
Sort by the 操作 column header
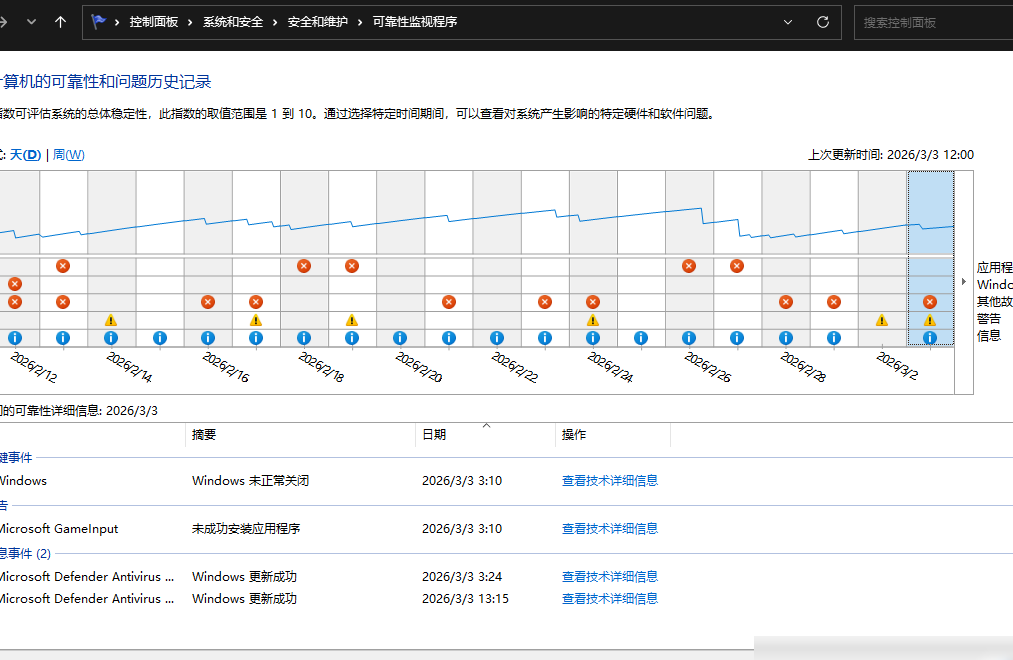click(x=612, y=435)
